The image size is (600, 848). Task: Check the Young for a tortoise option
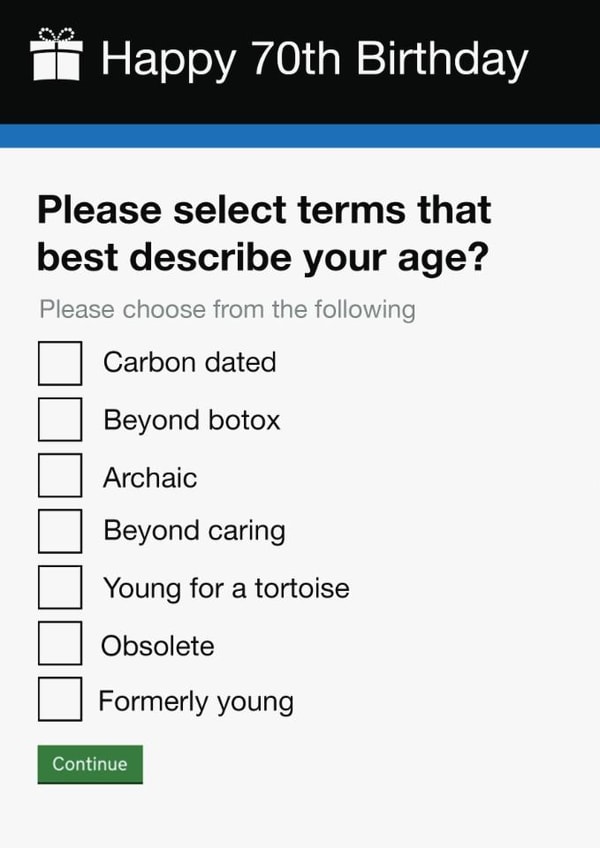[x=59, y=588]
